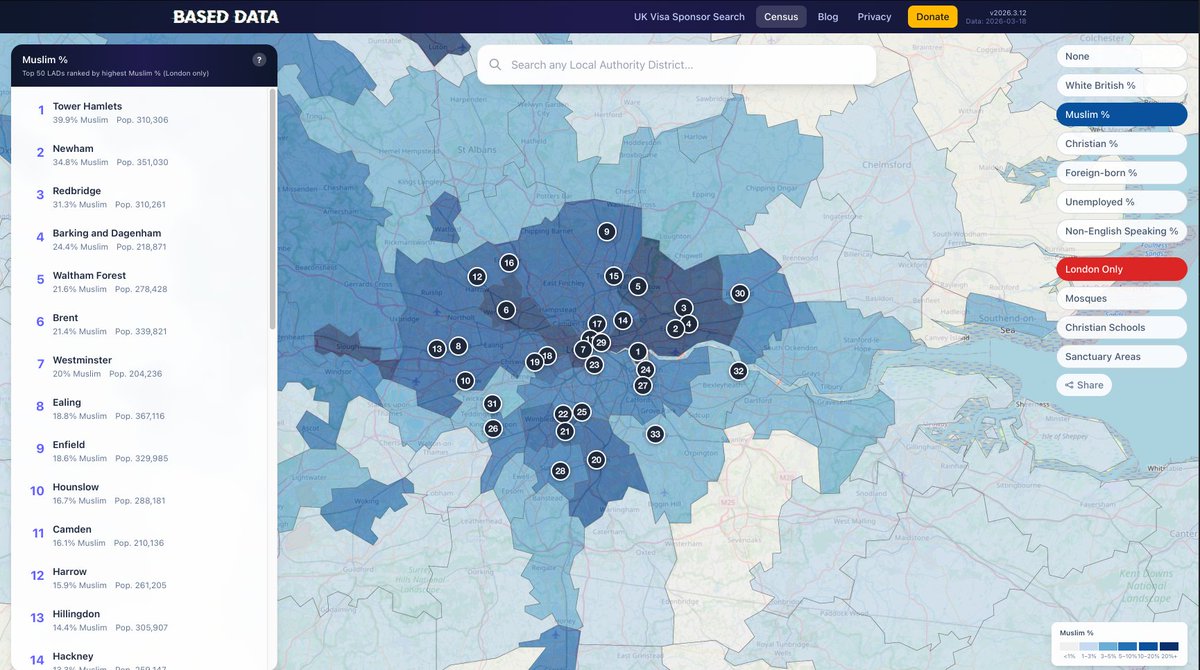The image size is (1200, 670).
Task: Click the 20%+ legend color swatch
Action: (1168, 646)
